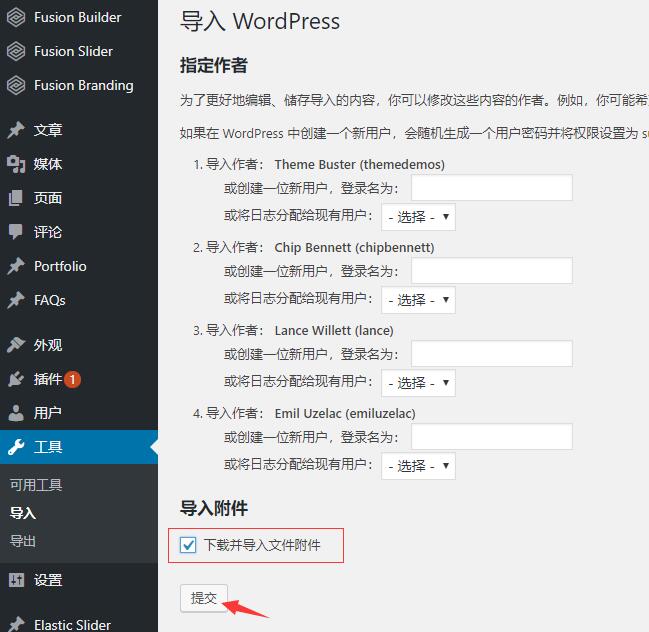This screenshot has width=649, height=632.
Task: Click author name Theme Buster (themedemos)
Action: click(360, 165)
